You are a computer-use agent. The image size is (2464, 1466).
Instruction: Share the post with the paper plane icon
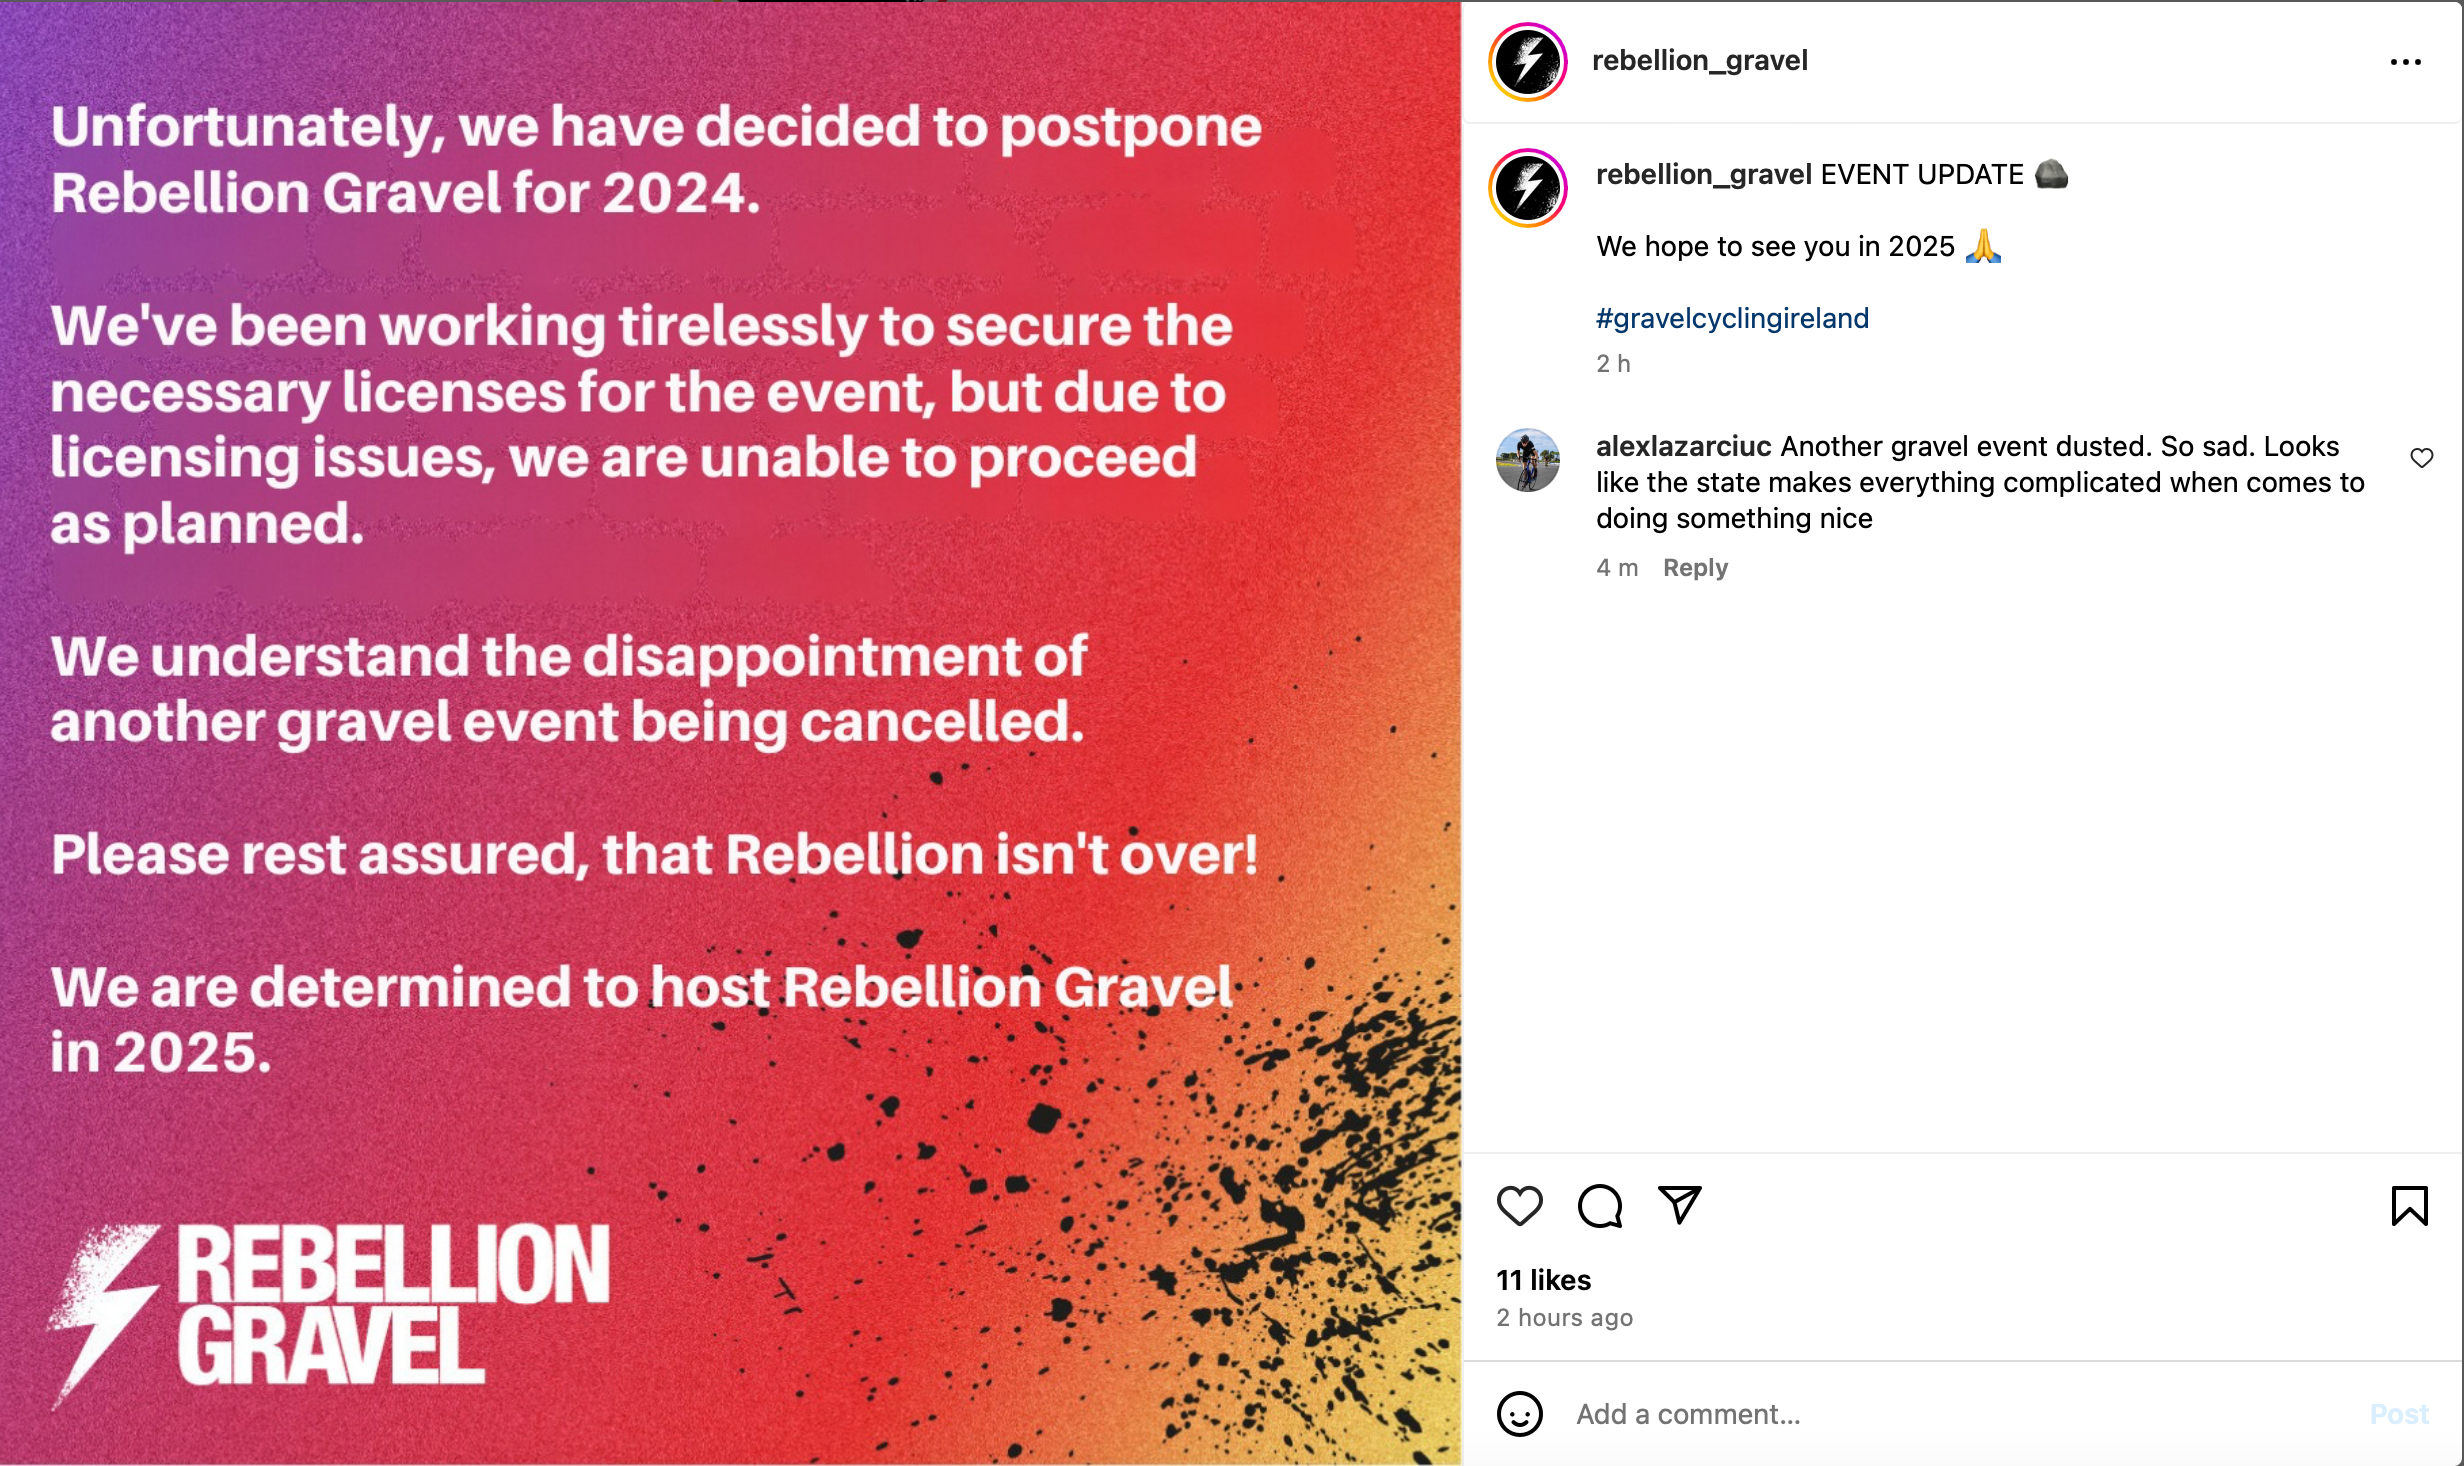point(1679,1205)
